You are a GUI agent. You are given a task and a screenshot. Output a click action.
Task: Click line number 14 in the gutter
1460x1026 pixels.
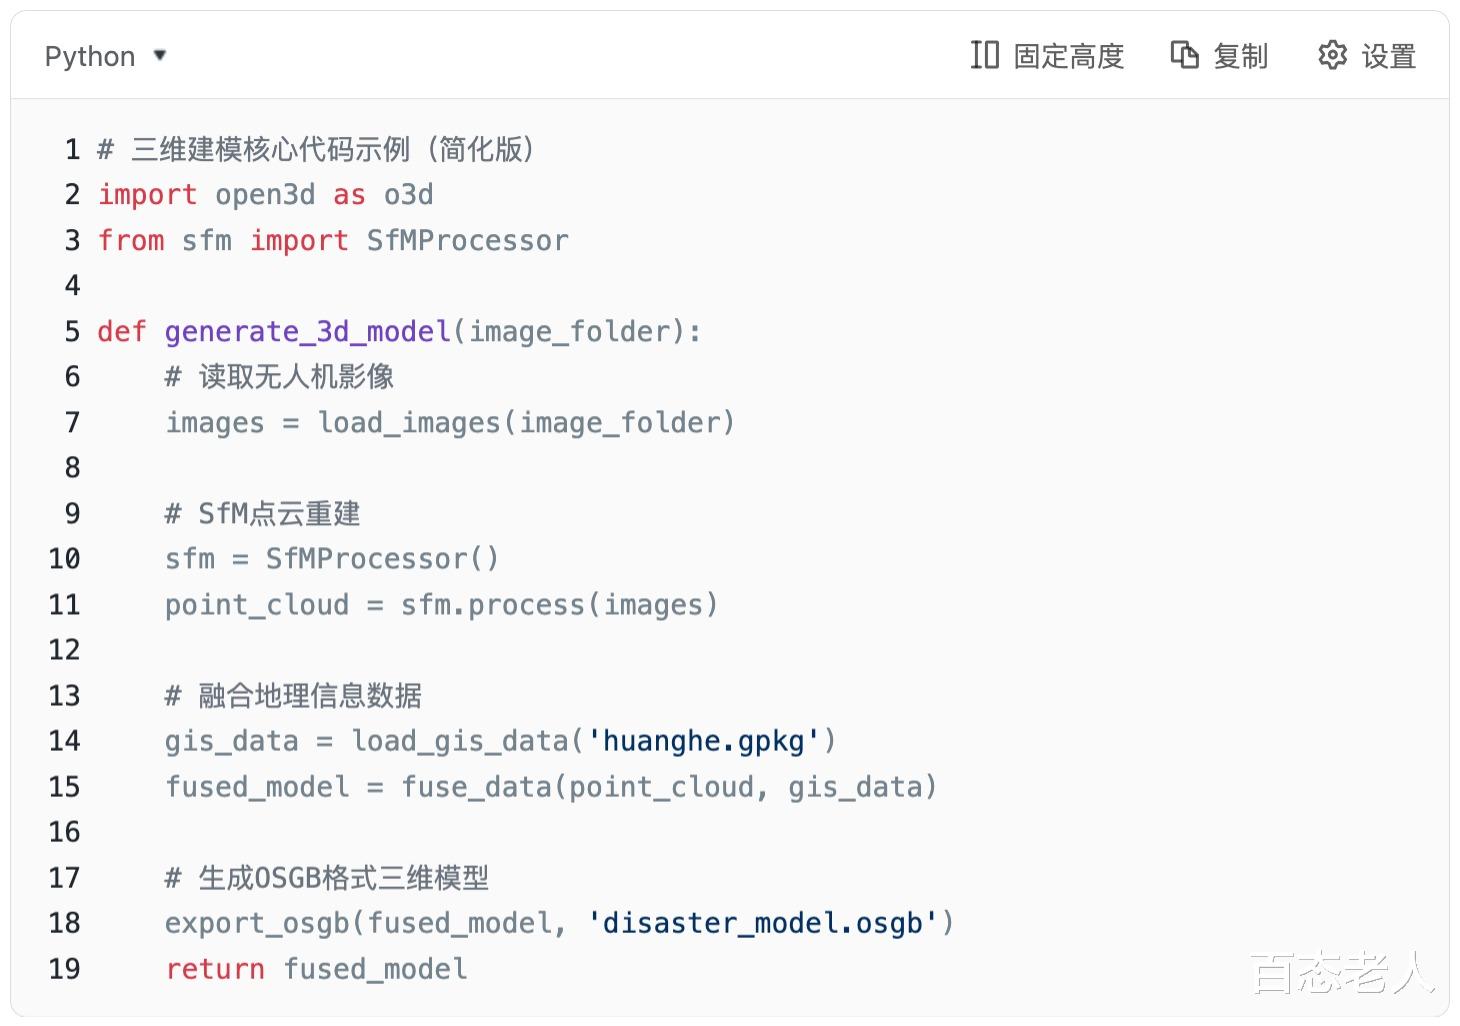pyautogui.click(x=65, y=741)
